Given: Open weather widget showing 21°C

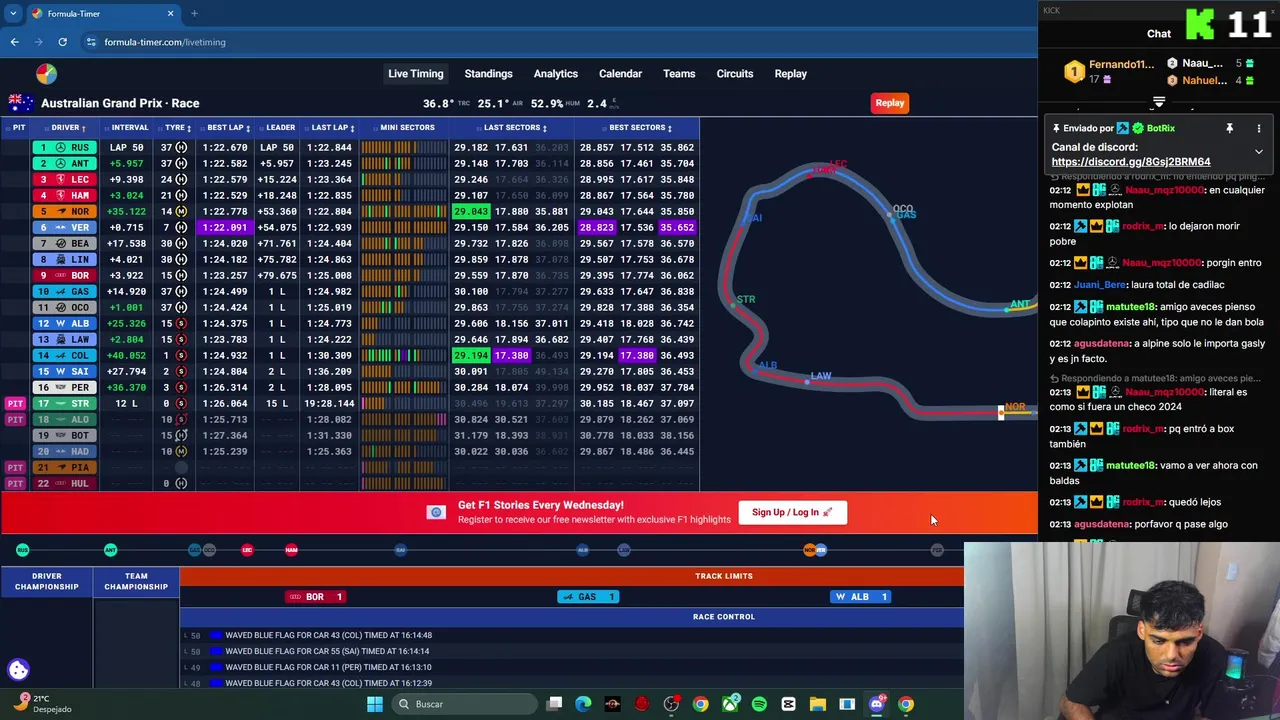Looking at the screenshot, I should tap(42, 703).
